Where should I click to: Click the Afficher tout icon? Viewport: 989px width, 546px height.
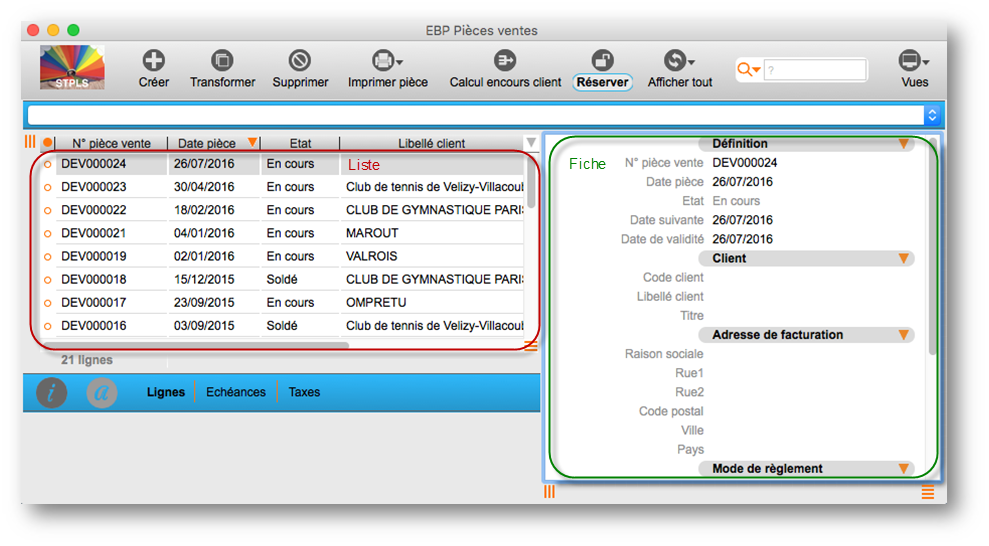point(677,60)
